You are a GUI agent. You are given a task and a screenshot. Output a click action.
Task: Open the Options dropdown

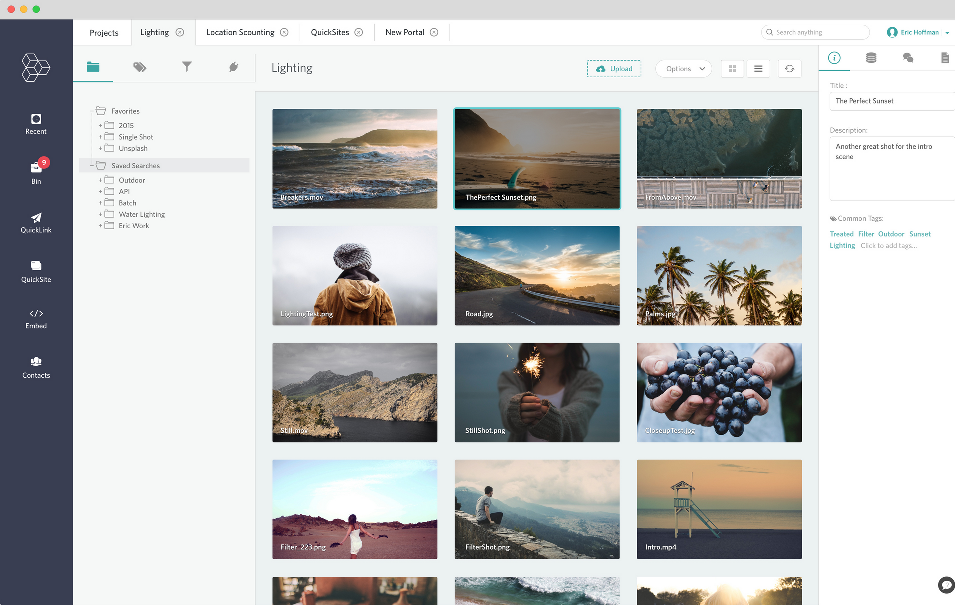point(683,69)
